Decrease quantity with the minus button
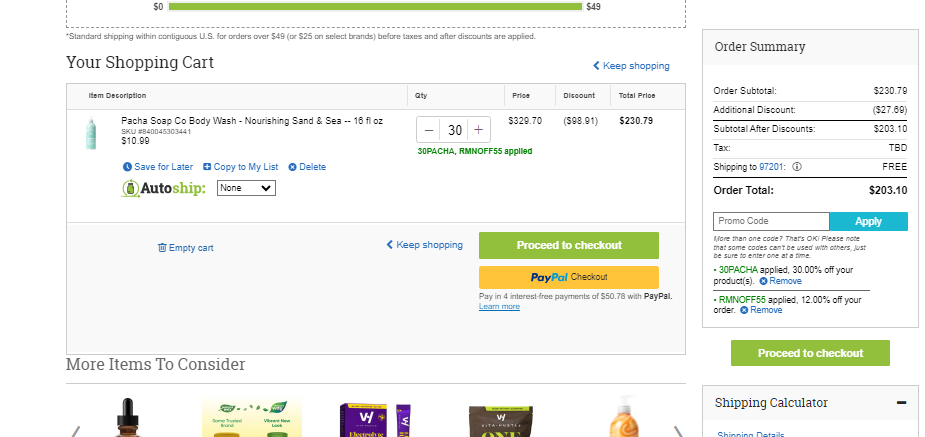The width and height of the screenshot is (925, 437). [429, 130]
